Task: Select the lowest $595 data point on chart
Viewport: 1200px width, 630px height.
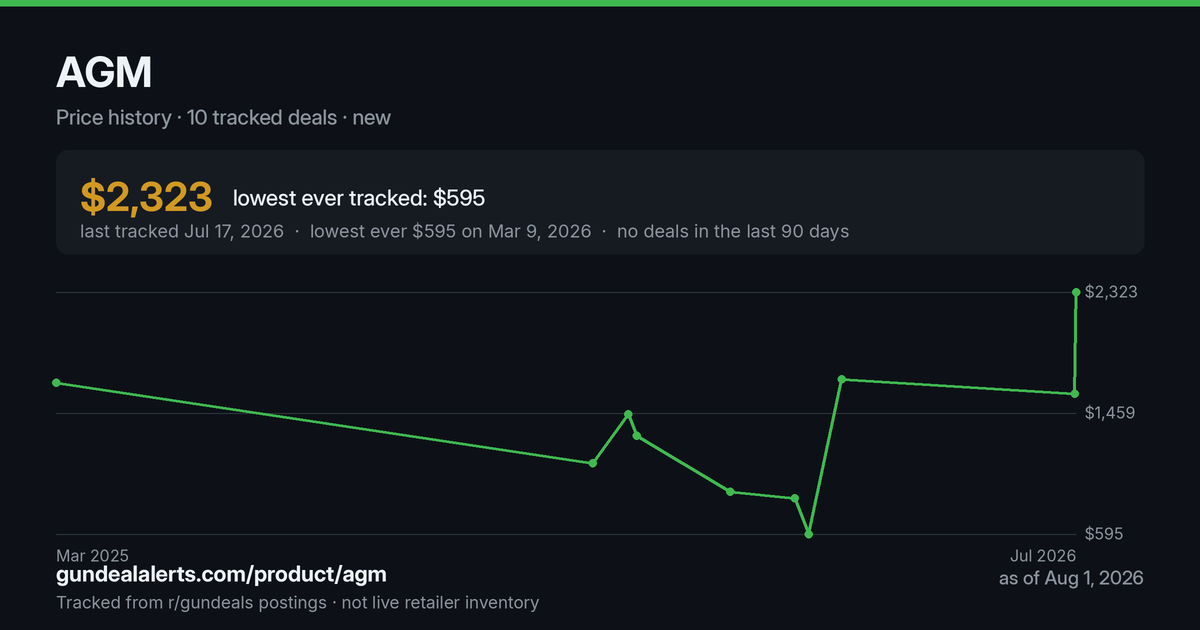Action: click(x=808, y=534)
